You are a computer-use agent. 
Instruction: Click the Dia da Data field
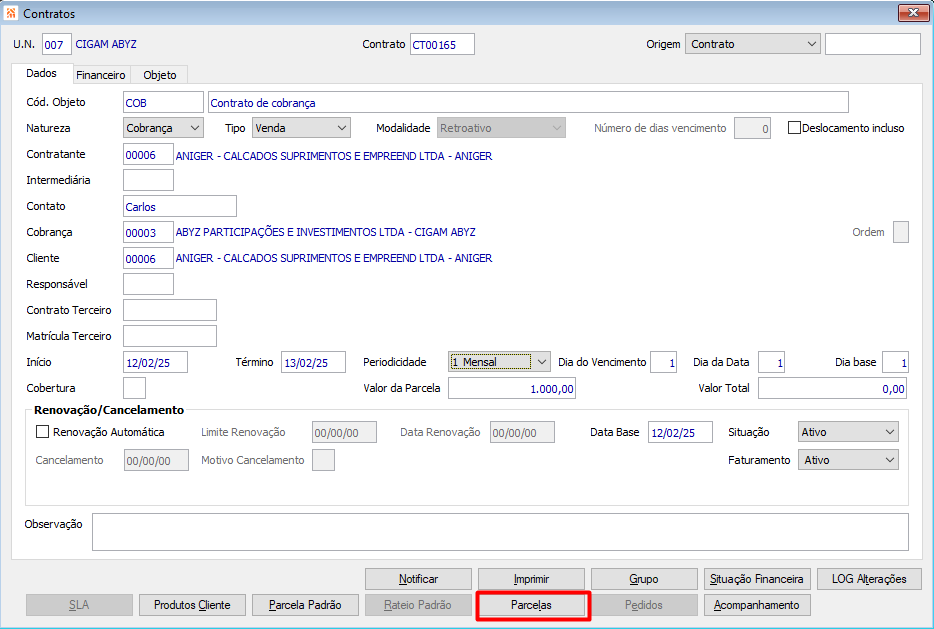point(771,362)
